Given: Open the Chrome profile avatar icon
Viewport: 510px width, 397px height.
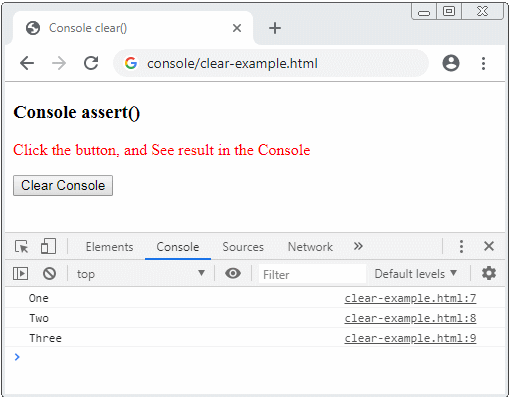Looking at the screenshot, I should pos(451,63).
